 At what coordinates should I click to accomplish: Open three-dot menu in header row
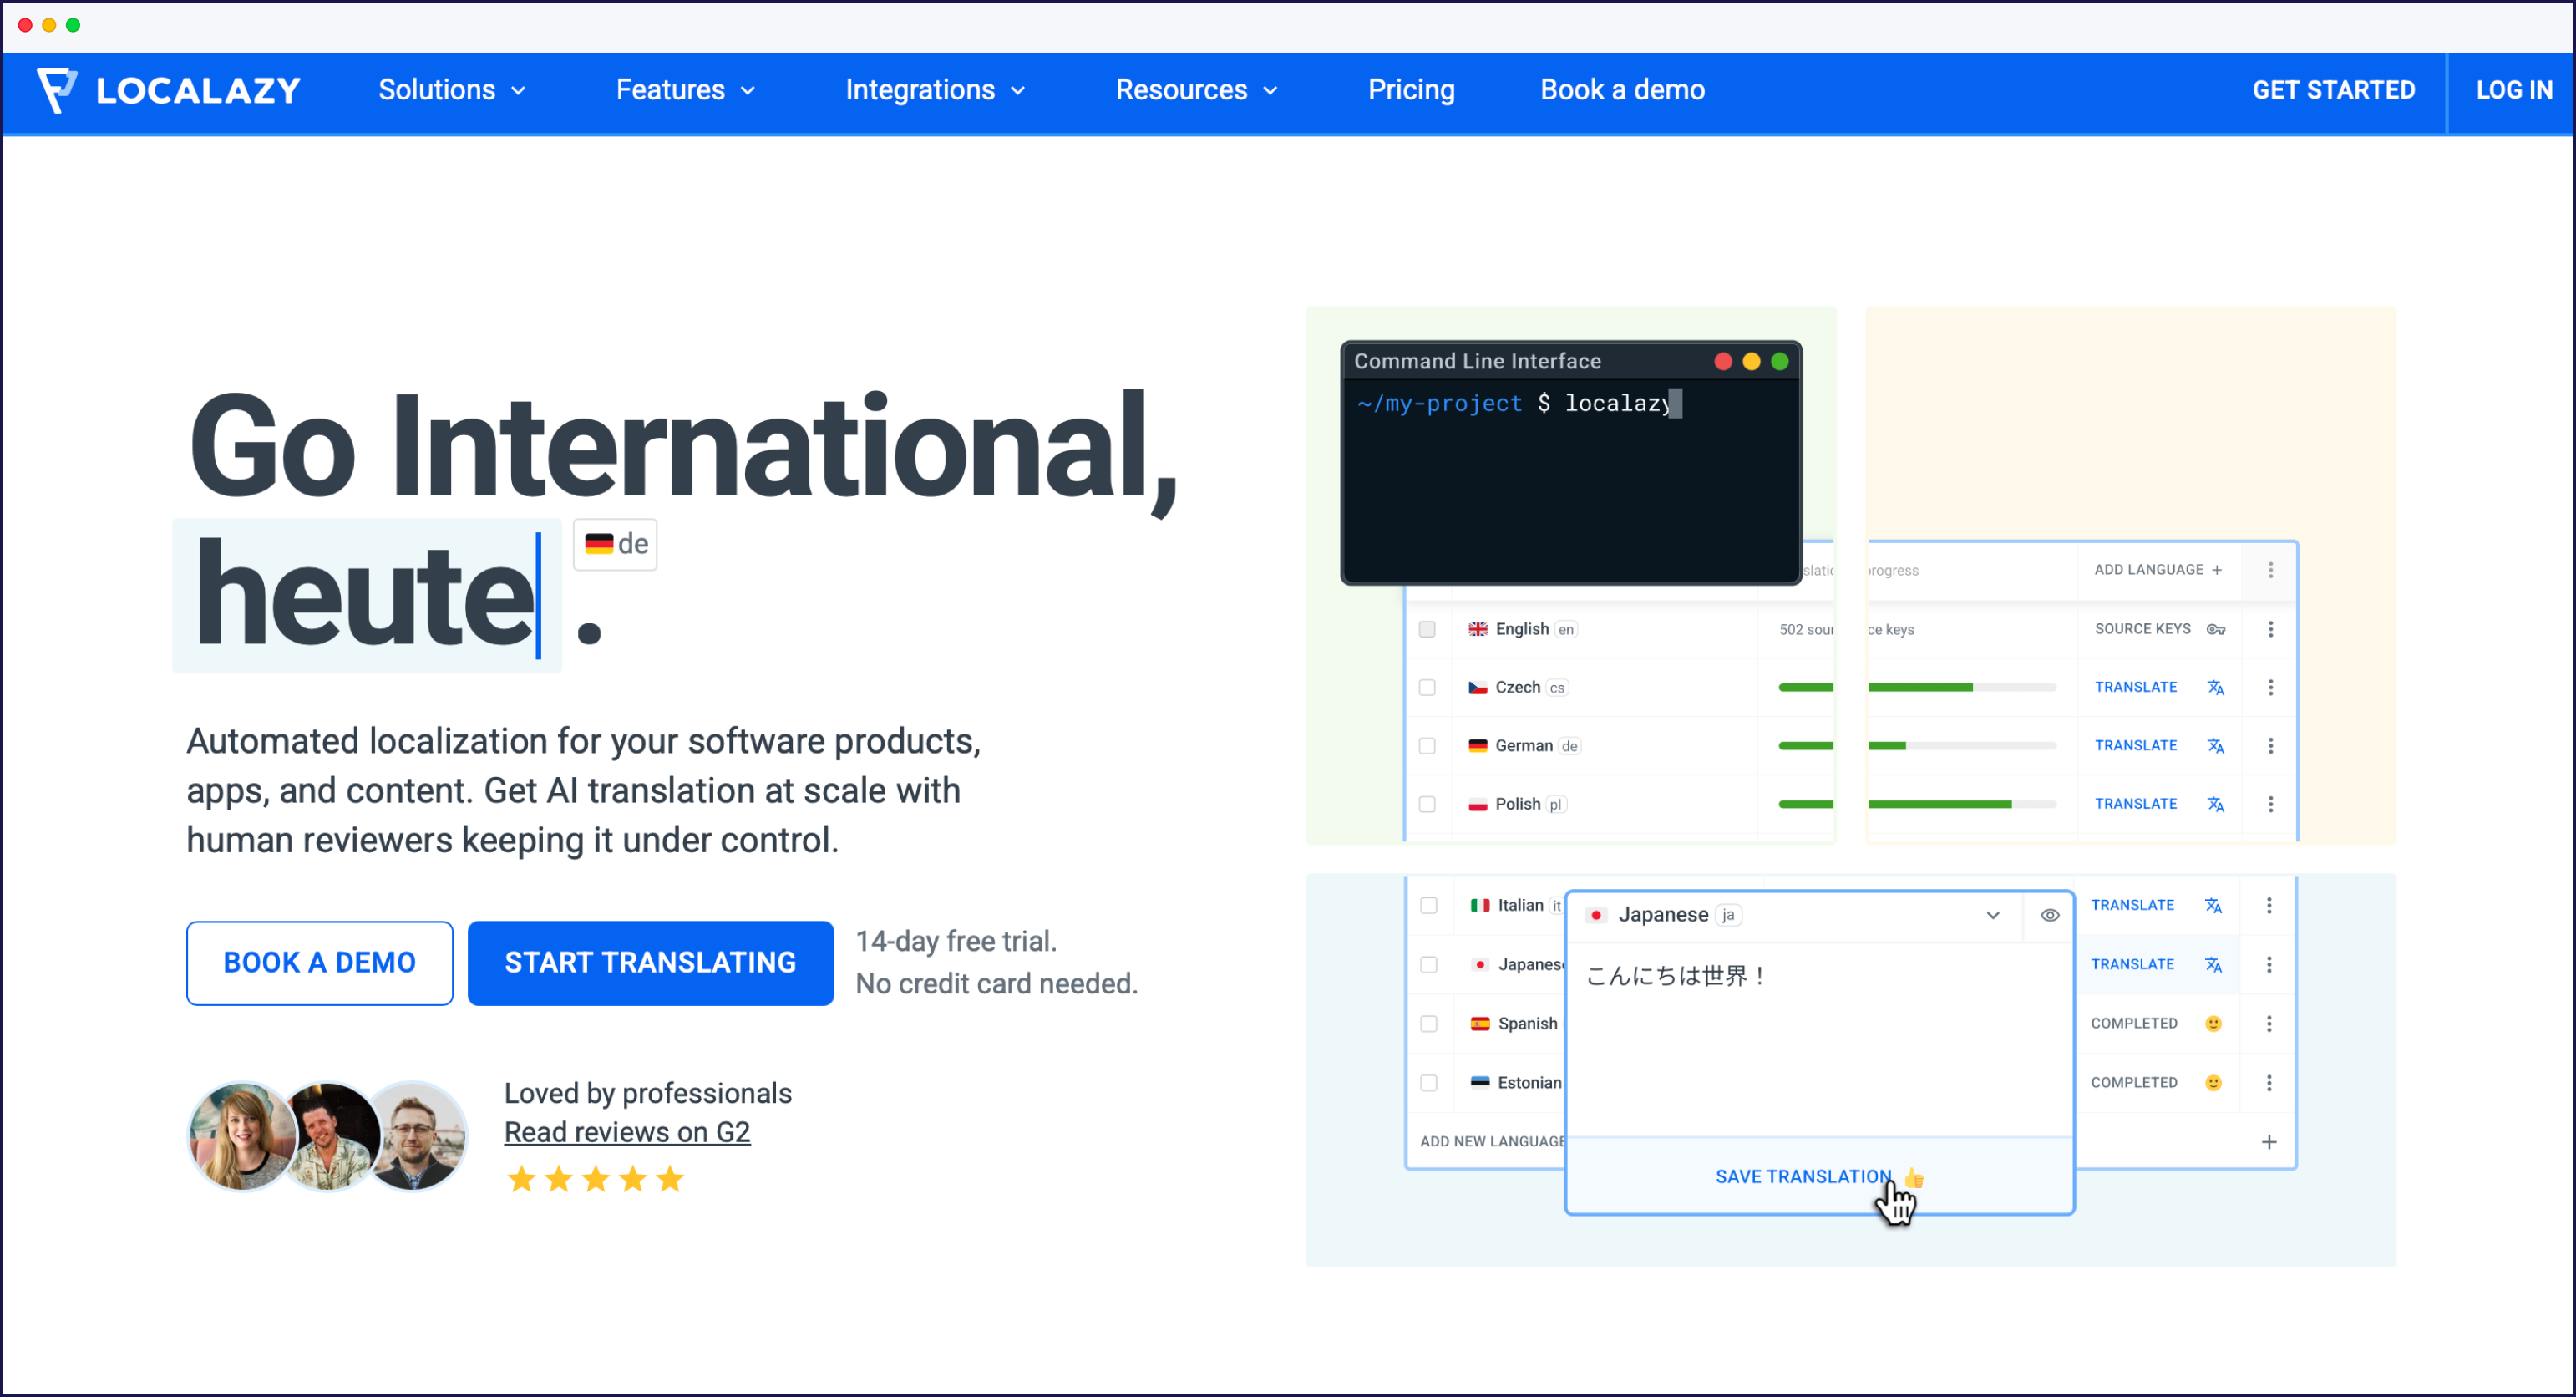[2271, 570]
